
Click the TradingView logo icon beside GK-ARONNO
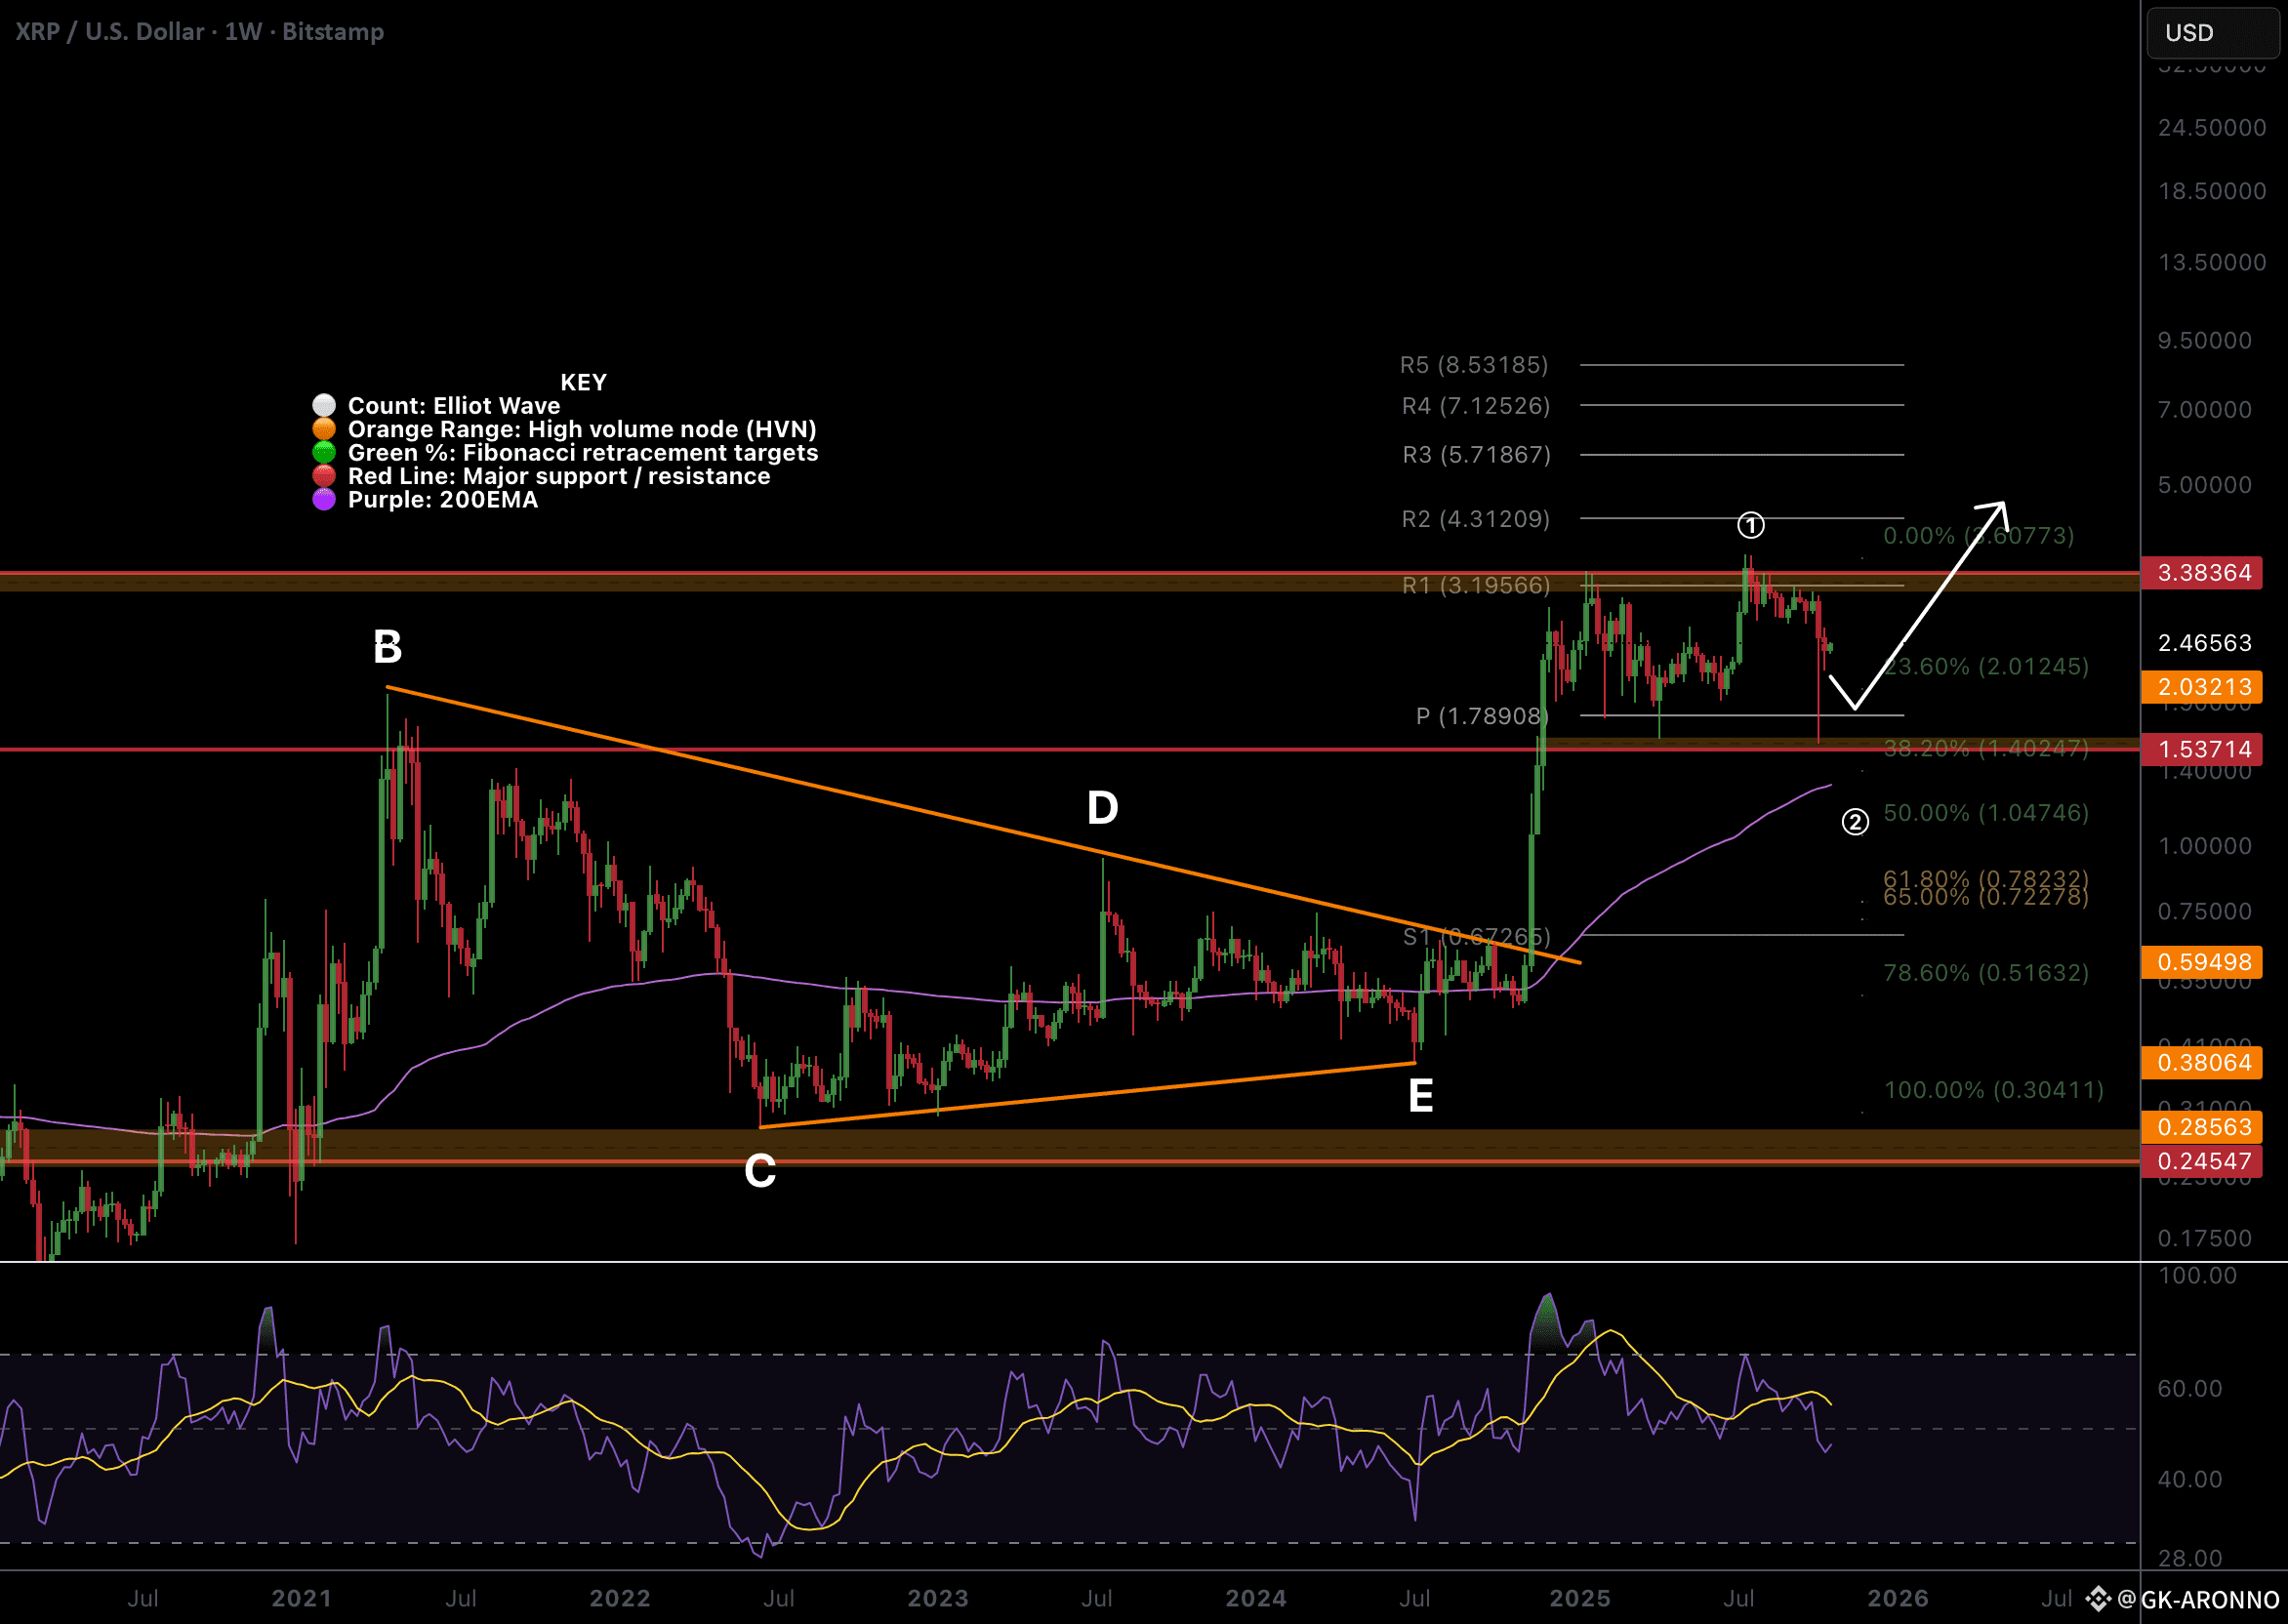click(2098, 1599)
